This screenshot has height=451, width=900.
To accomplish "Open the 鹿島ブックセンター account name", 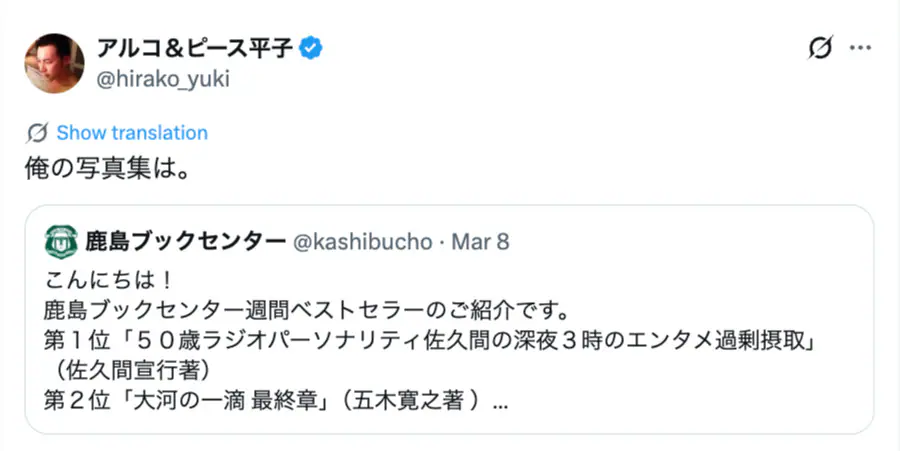I will tap(186, 242).
